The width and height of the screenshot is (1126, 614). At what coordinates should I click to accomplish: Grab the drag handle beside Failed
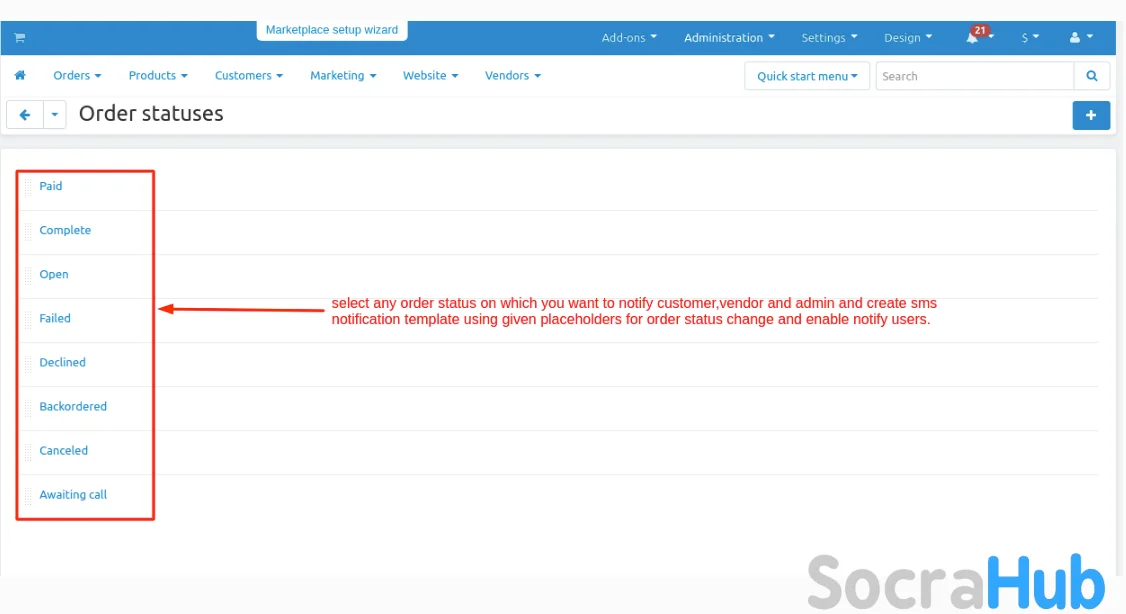29,320
